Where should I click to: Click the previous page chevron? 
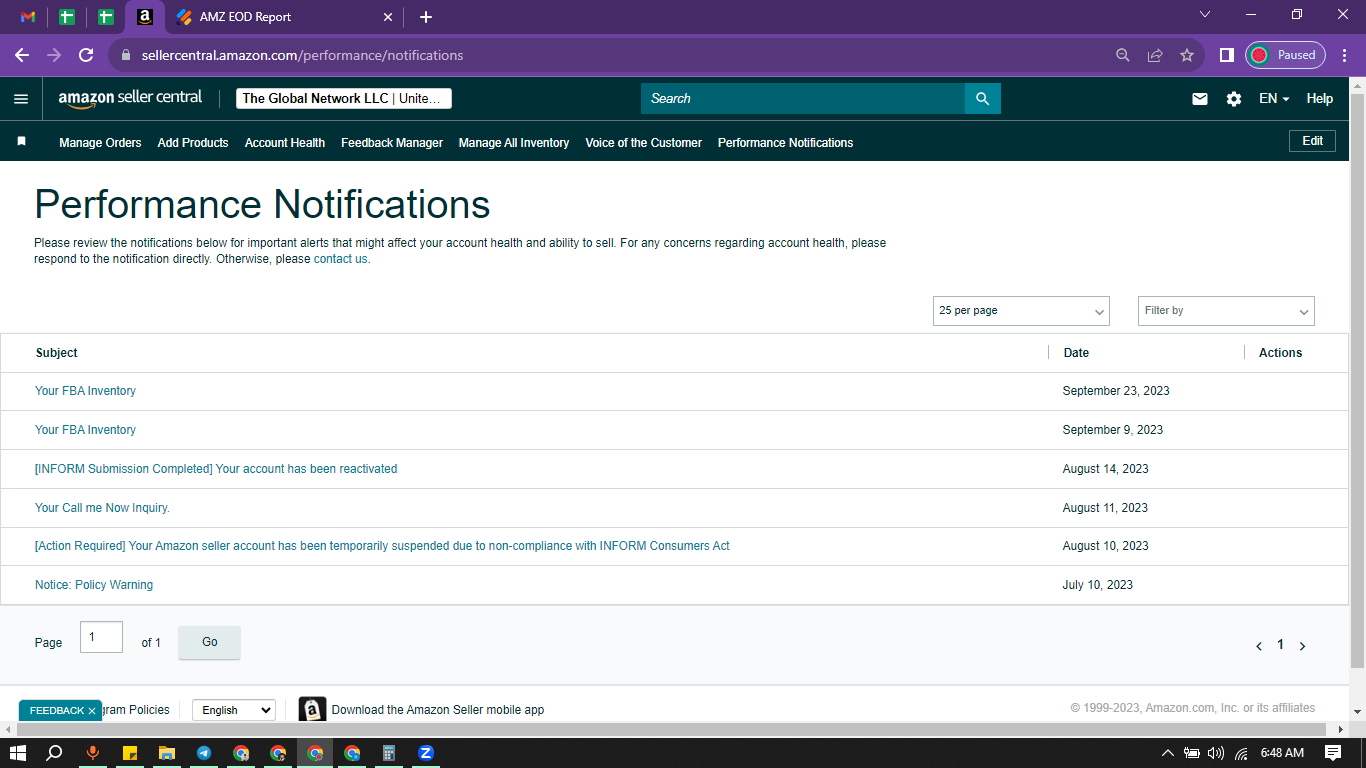point(1259,646)
